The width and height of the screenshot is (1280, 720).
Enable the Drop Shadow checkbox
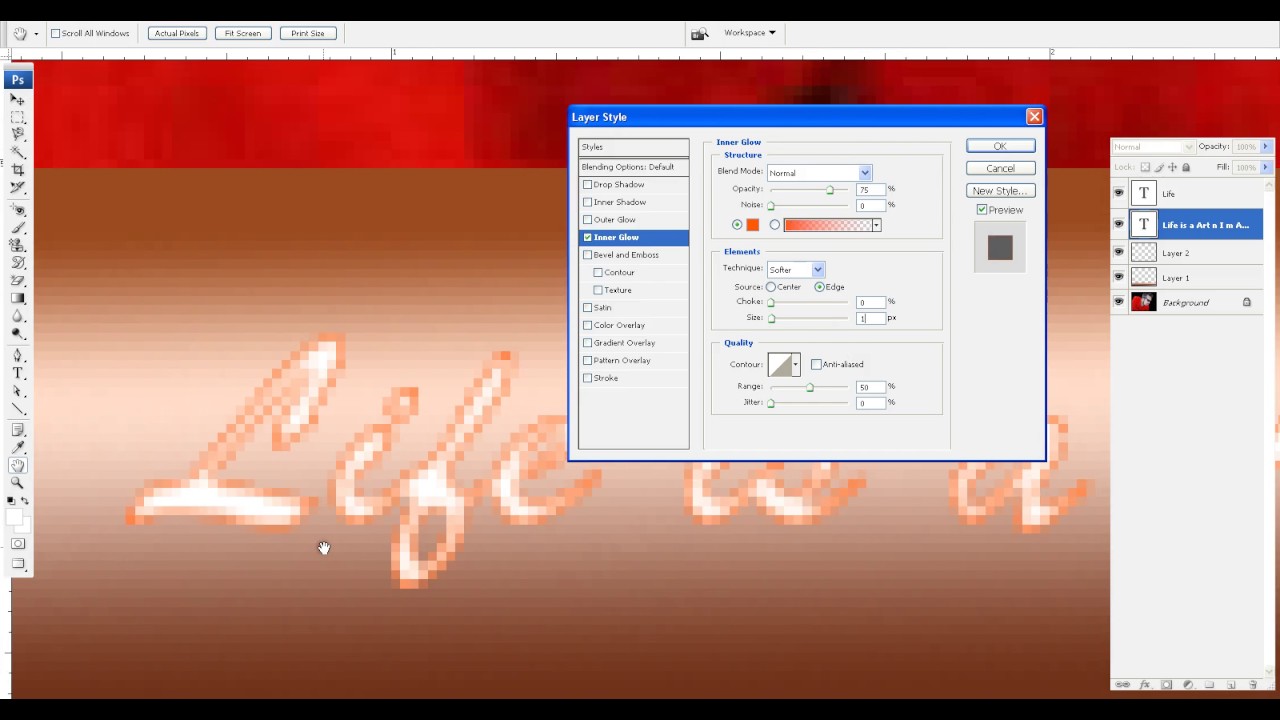588,185
